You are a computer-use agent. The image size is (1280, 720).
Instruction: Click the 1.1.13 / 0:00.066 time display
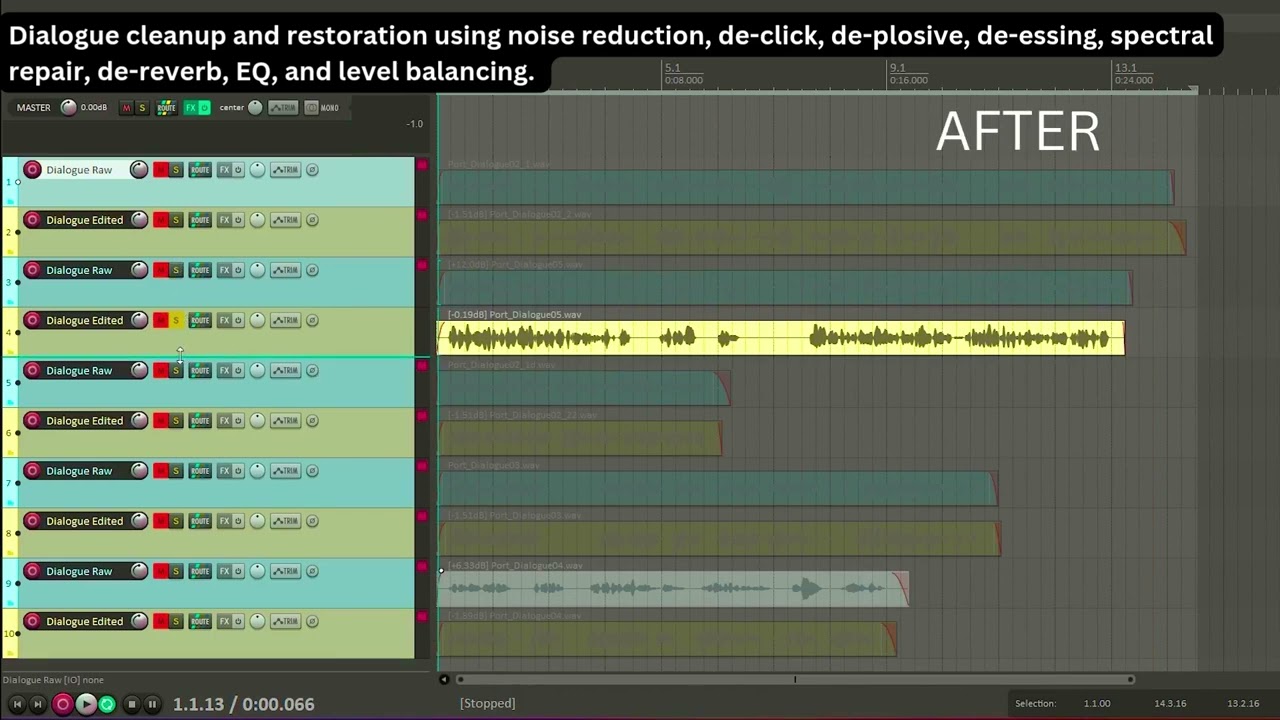tap(243, 704)
